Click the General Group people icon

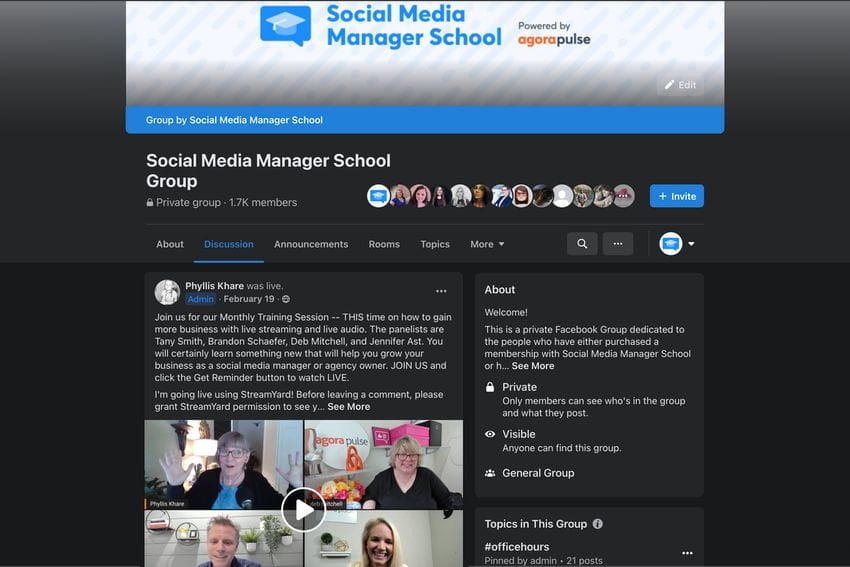tap(490, 473)
